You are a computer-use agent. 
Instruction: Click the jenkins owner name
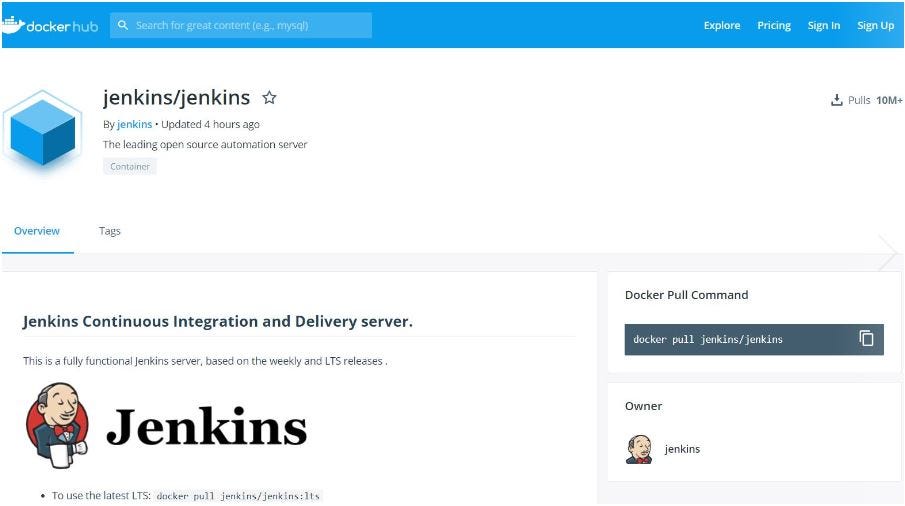[x=682, y=449]
